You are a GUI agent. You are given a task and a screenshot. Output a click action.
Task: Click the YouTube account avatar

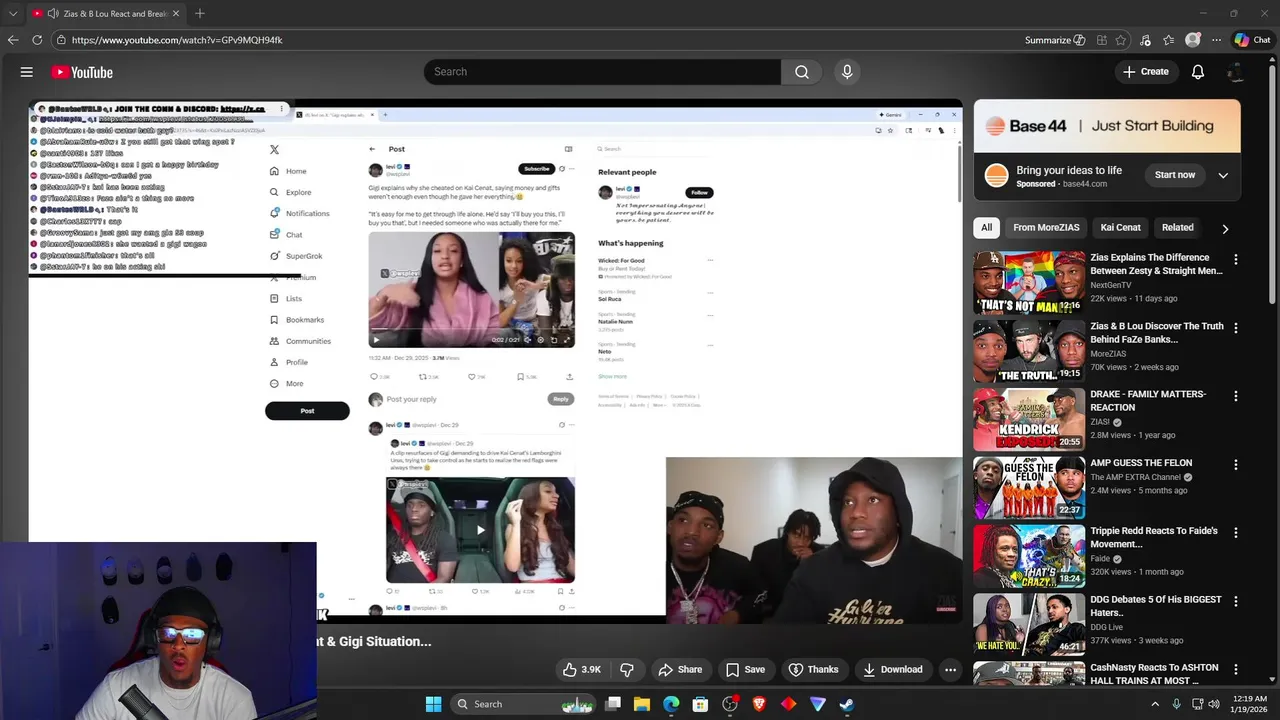pyautogui.click(x=1236, y=72)
